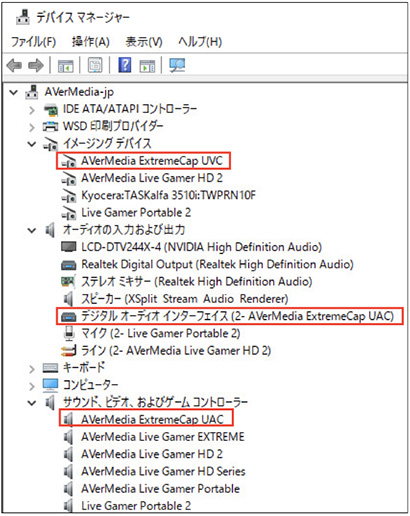The image size is (410, 516).
Task: Click the blue Help question mark icon
Action: pos(125,65)
